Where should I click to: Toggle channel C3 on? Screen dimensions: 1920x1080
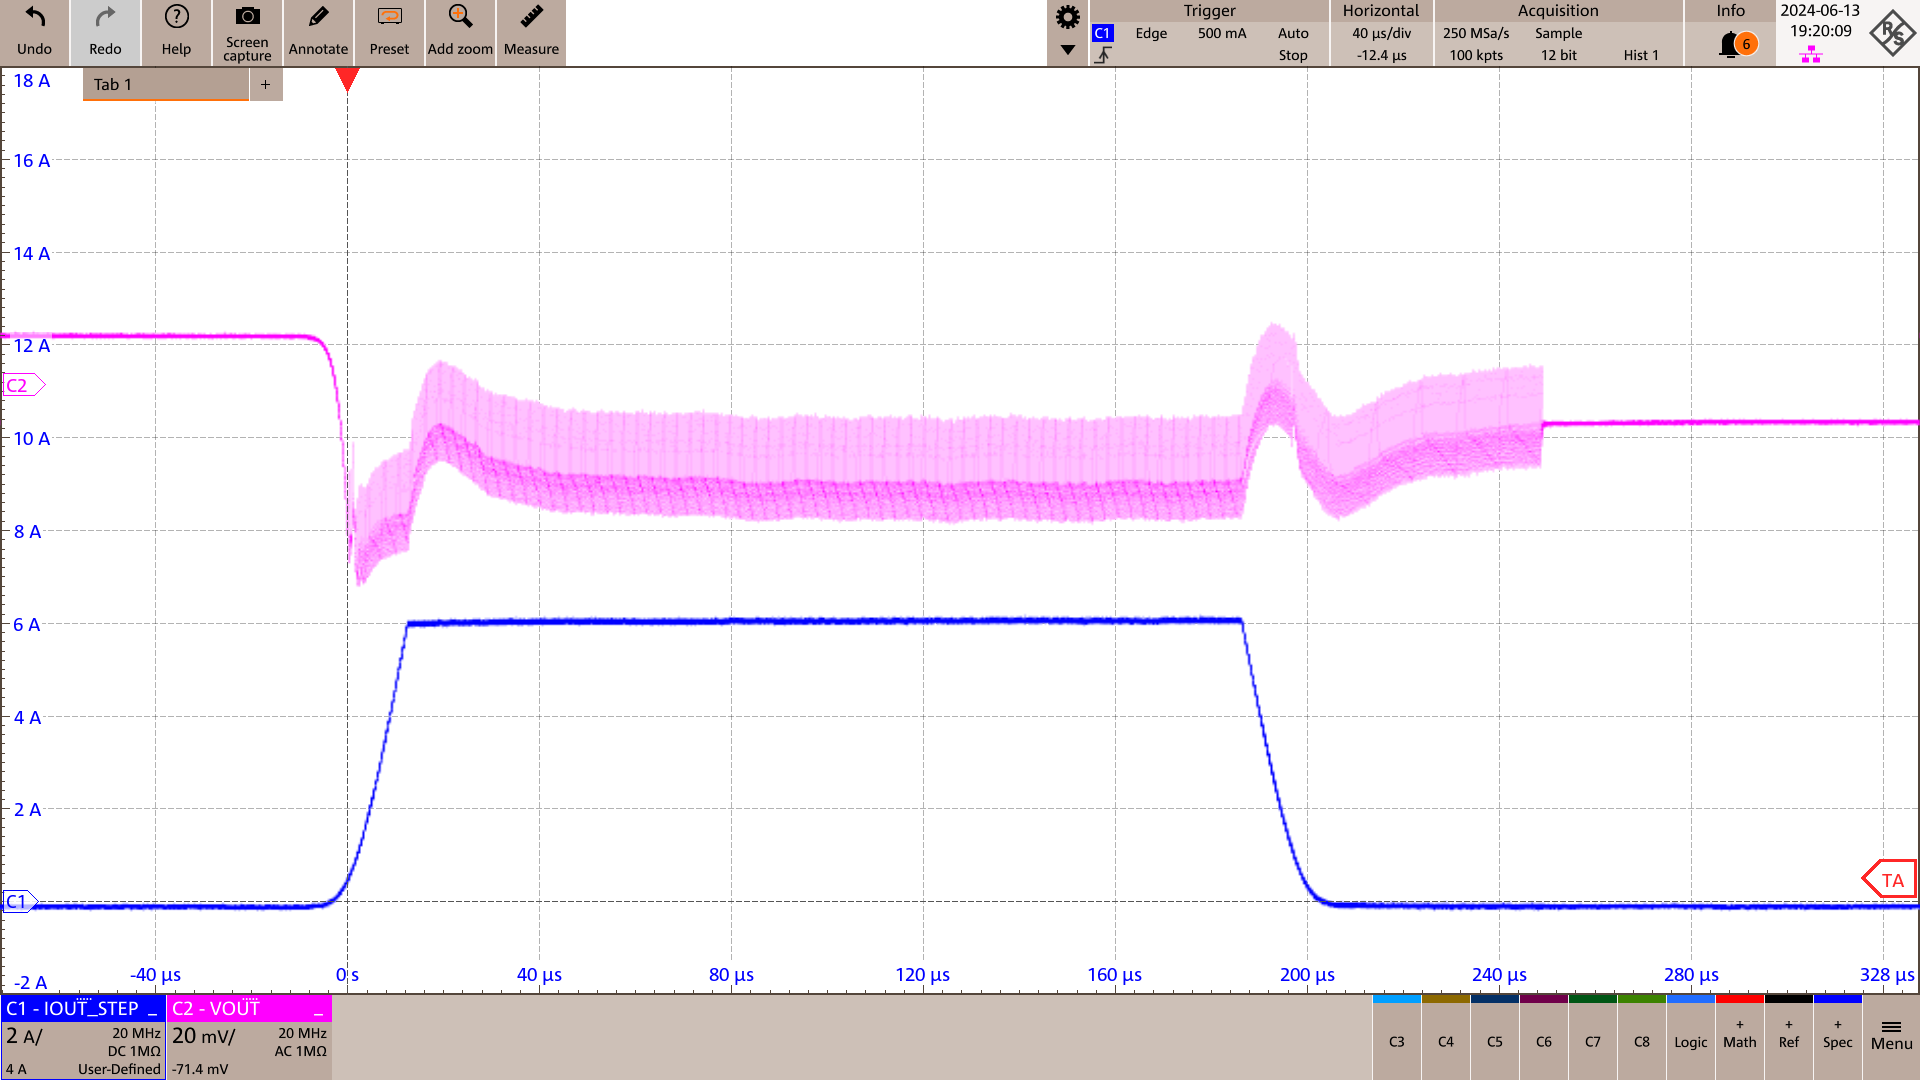1396,1041
